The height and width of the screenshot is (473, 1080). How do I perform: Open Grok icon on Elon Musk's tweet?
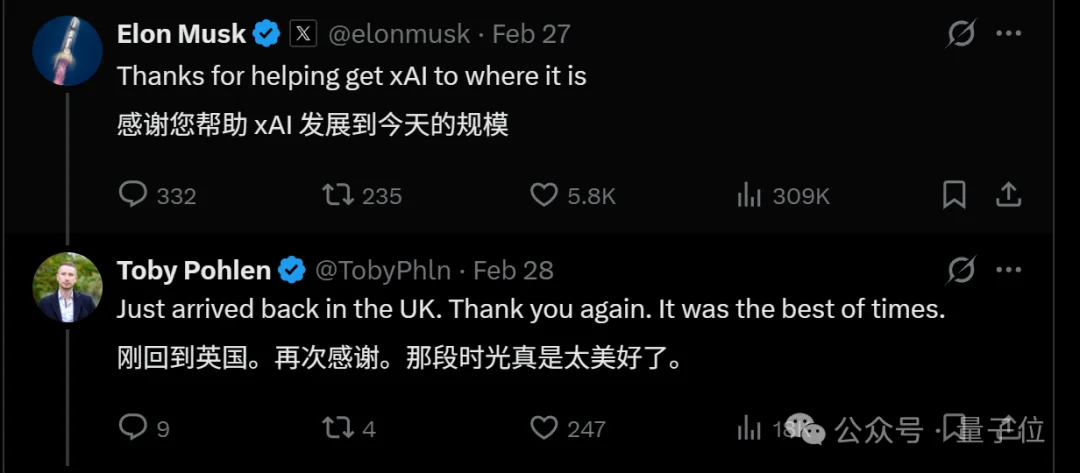point(961,34)
